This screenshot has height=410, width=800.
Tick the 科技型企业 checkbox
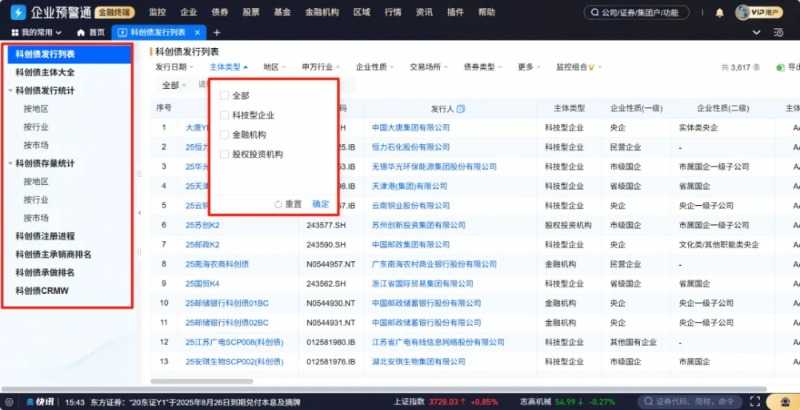224,115
